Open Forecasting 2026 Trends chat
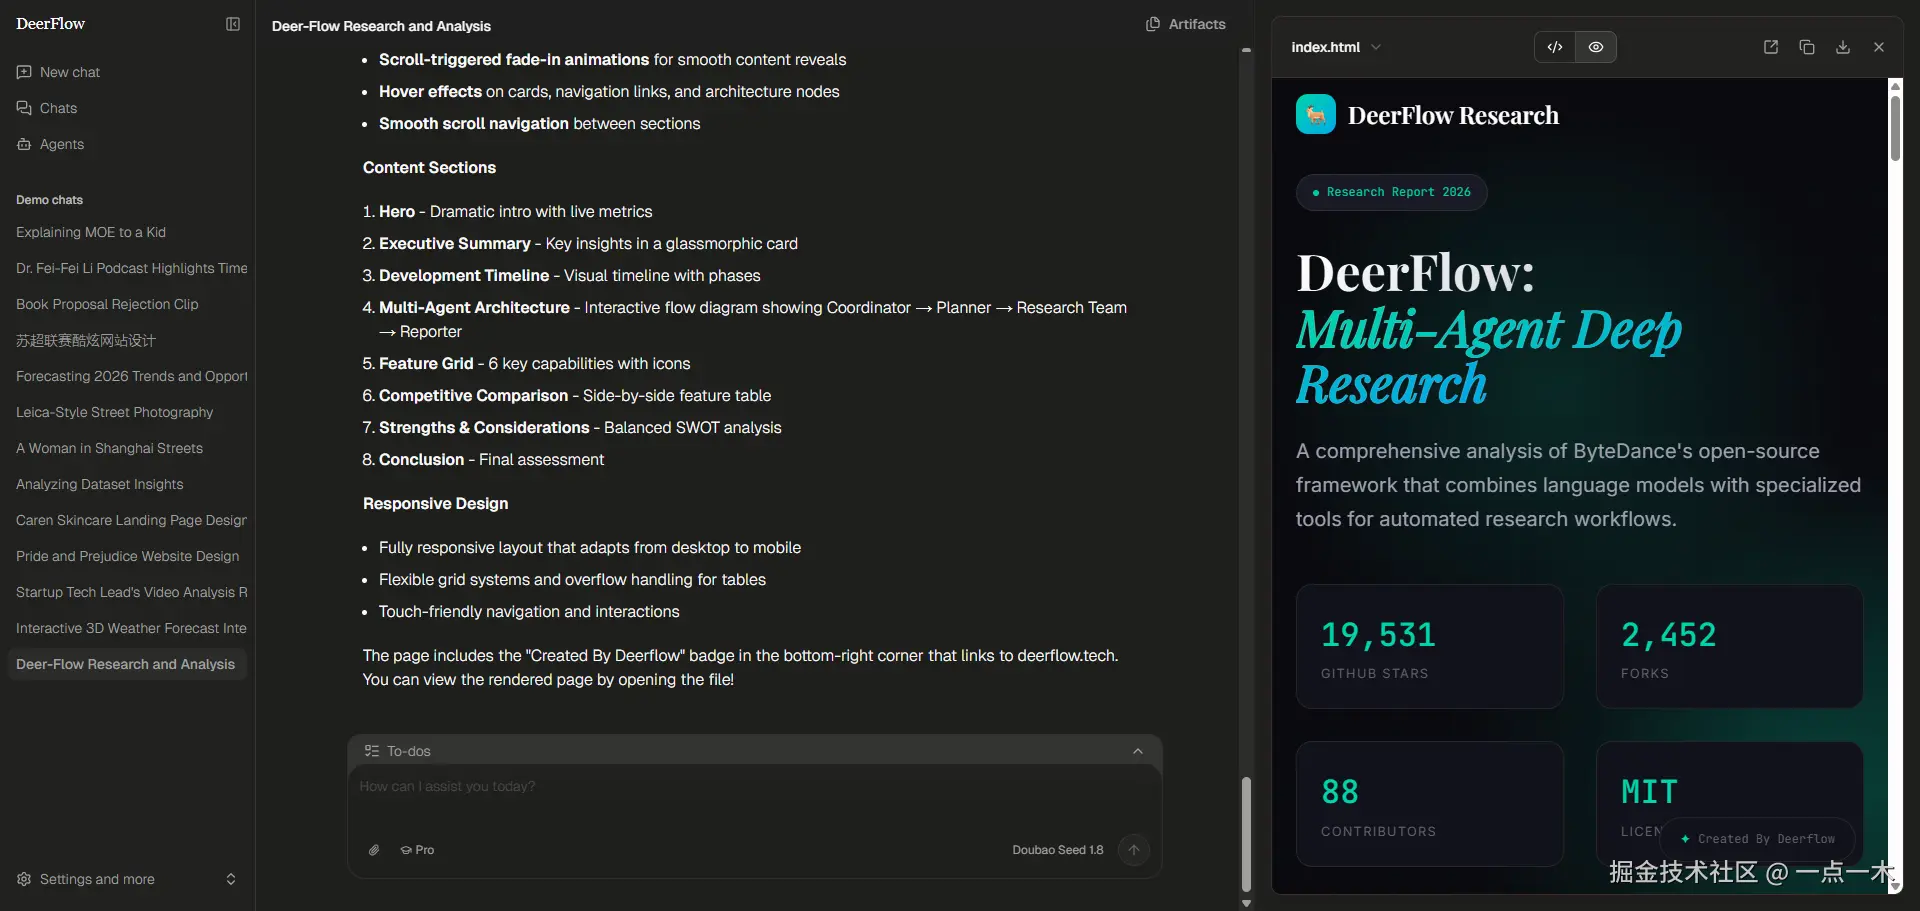The height and width of the screenshot is (911, 1920). point(127,376)
